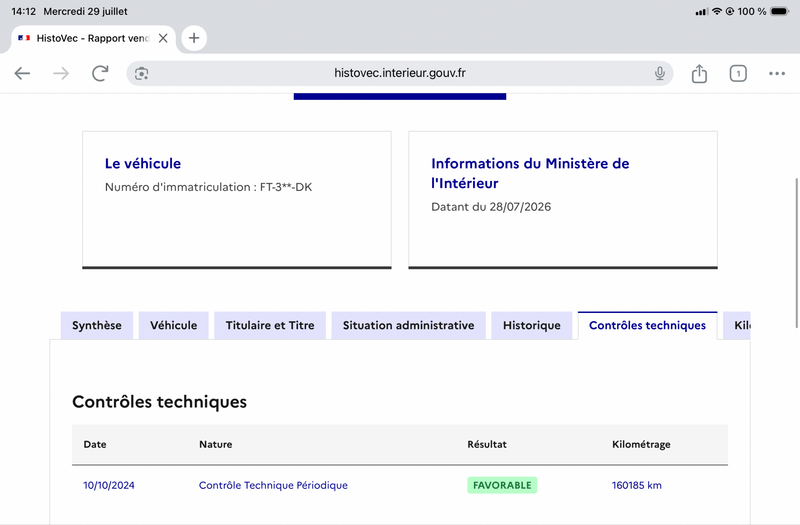Open the partially visible Kilométrage tab
Image resolution: width=800 pixels, height=525 pixels.
point(737,326)
